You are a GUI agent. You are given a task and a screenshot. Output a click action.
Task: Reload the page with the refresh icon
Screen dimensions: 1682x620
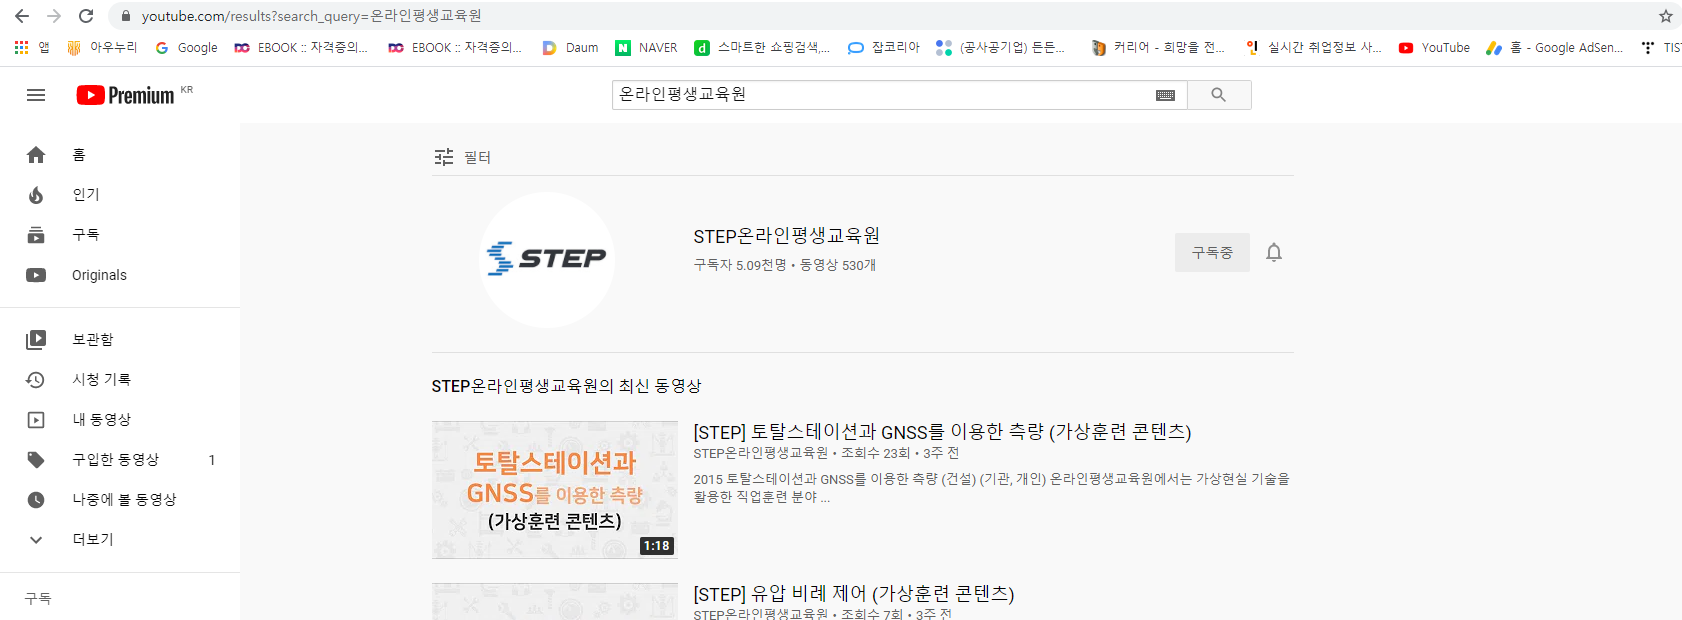[x=86, y=16]
